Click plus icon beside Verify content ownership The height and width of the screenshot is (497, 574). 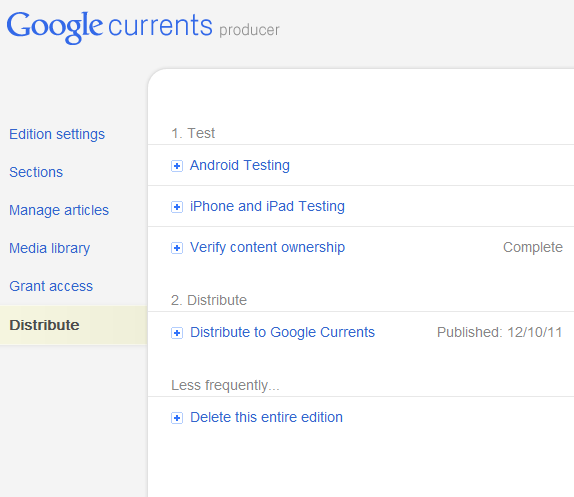coord(177,248)
